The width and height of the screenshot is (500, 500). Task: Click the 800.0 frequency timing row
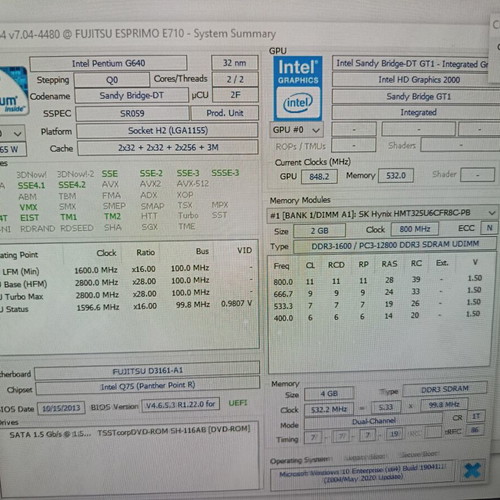point(377,280)
